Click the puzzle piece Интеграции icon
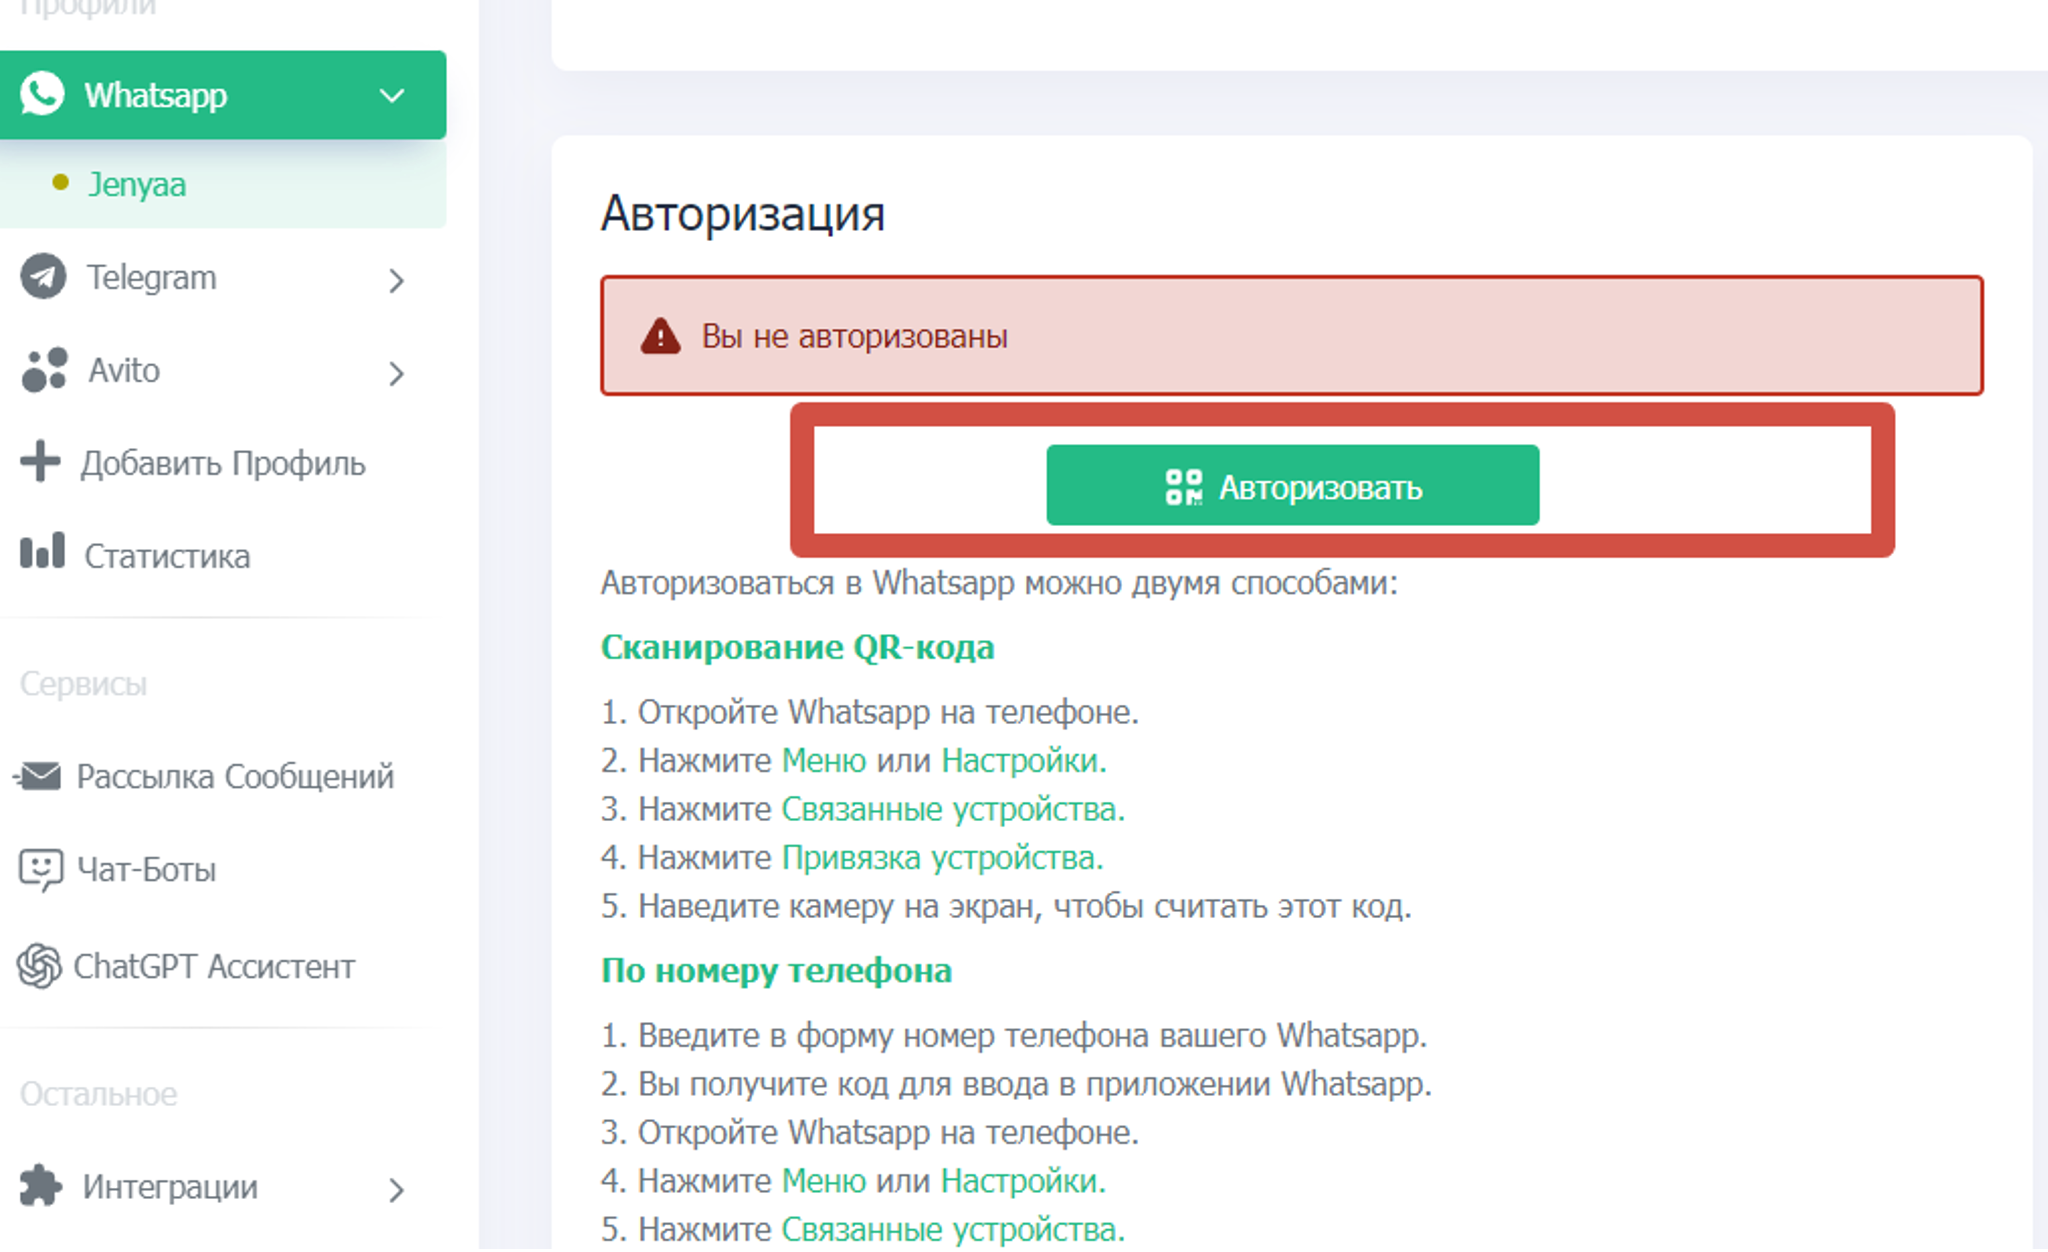 point(40,1186)
